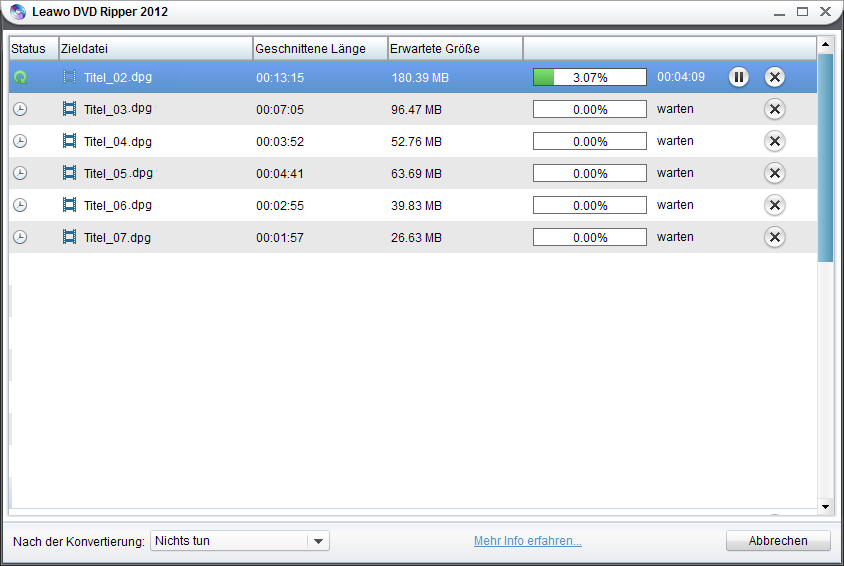Click the 00:01:57 length value
Viewport: 844px width, 566px height.
click(280, 238)
